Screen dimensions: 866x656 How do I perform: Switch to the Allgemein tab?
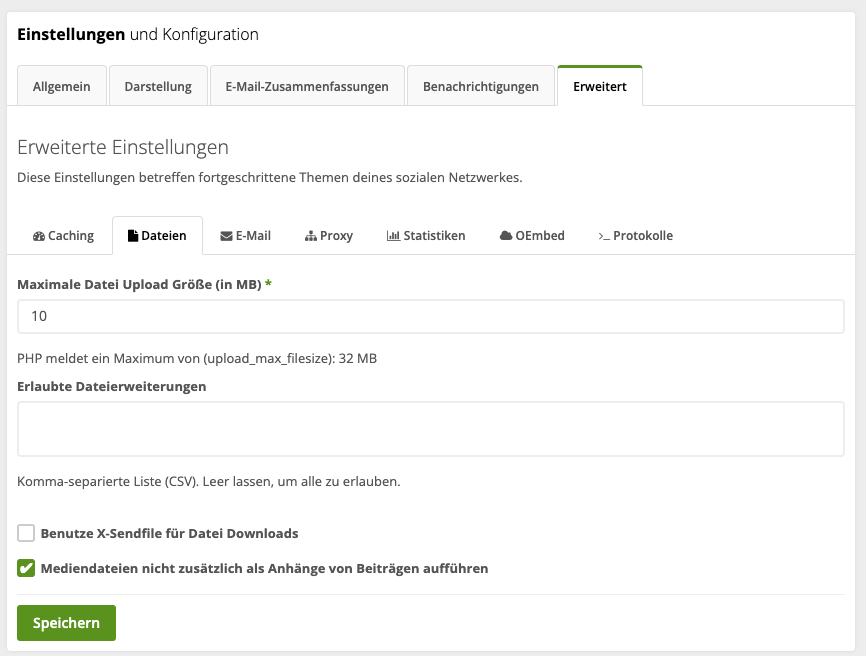(x=61, y=86)
